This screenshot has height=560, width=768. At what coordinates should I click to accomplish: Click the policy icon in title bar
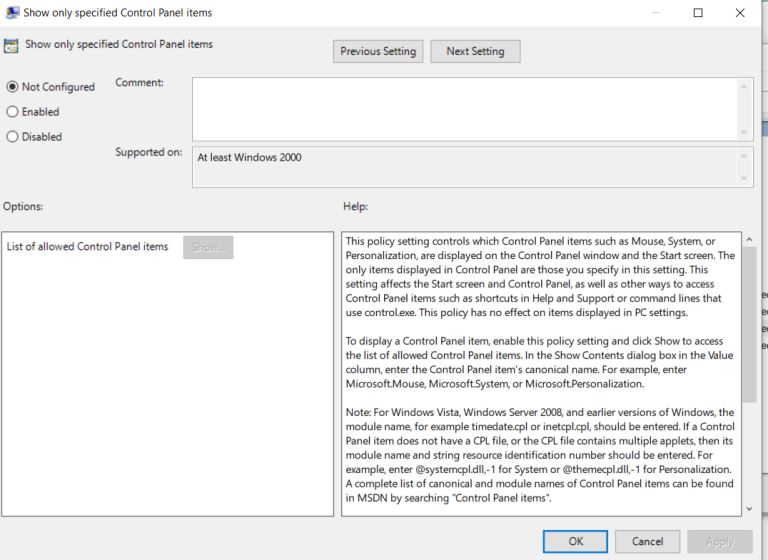[12, 12]
